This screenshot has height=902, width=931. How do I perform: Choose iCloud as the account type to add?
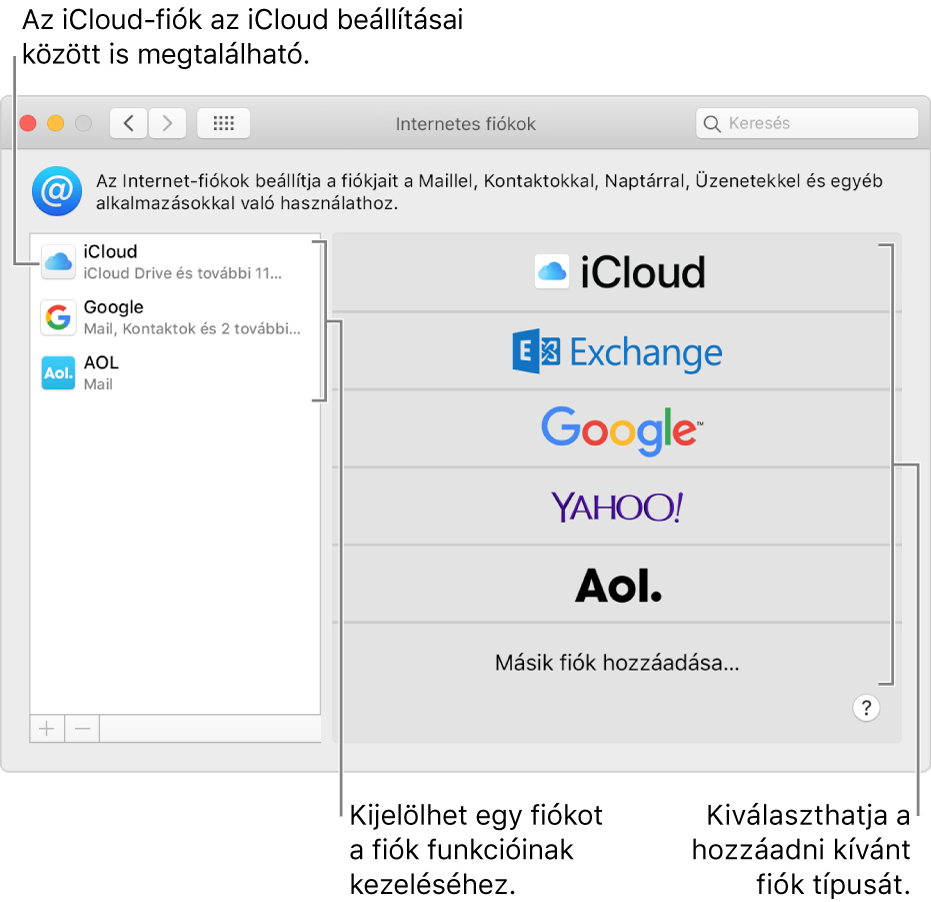(617, 272)
